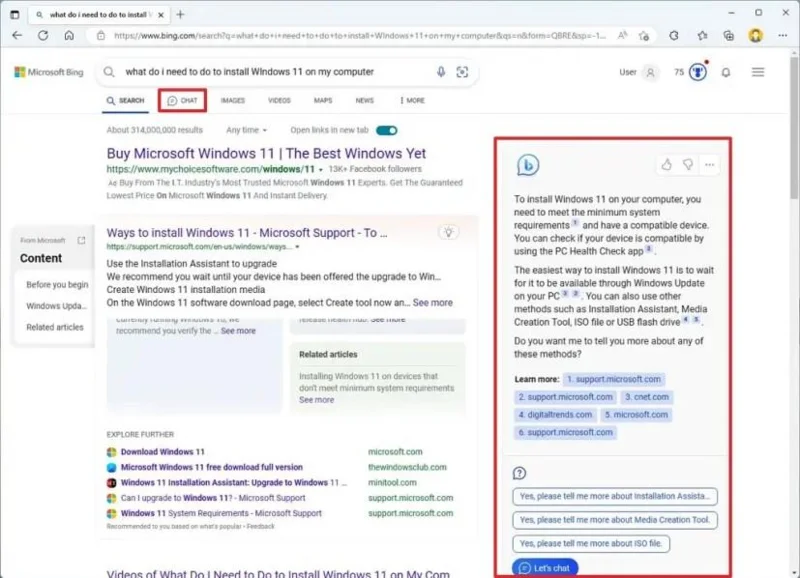The width and height of the screenshot is (800, 578).
Task: Expand mychoicesoftware URL dropdown arrow
Action: (x=320, y=169)
